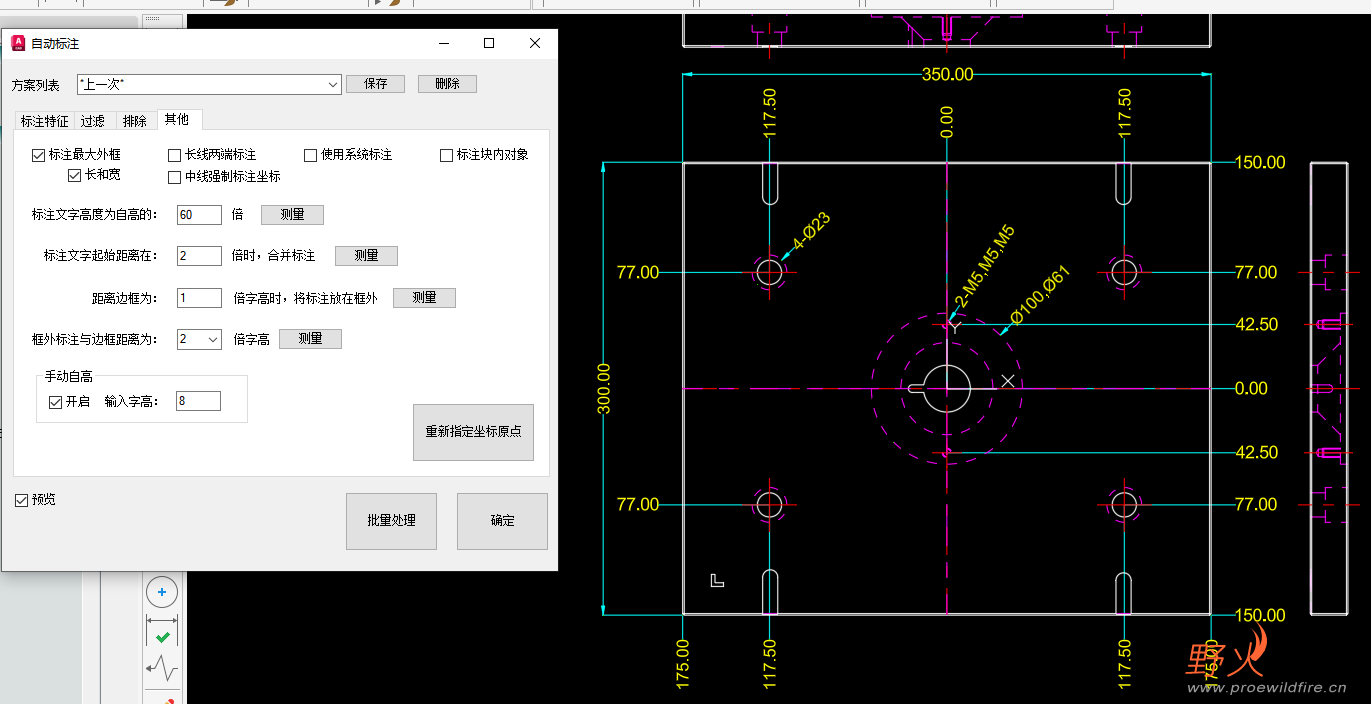This screenshot has height=704, width=1371.
Task: Focus the text height multiplier field showing 60
Action: [x=199, y=214]
